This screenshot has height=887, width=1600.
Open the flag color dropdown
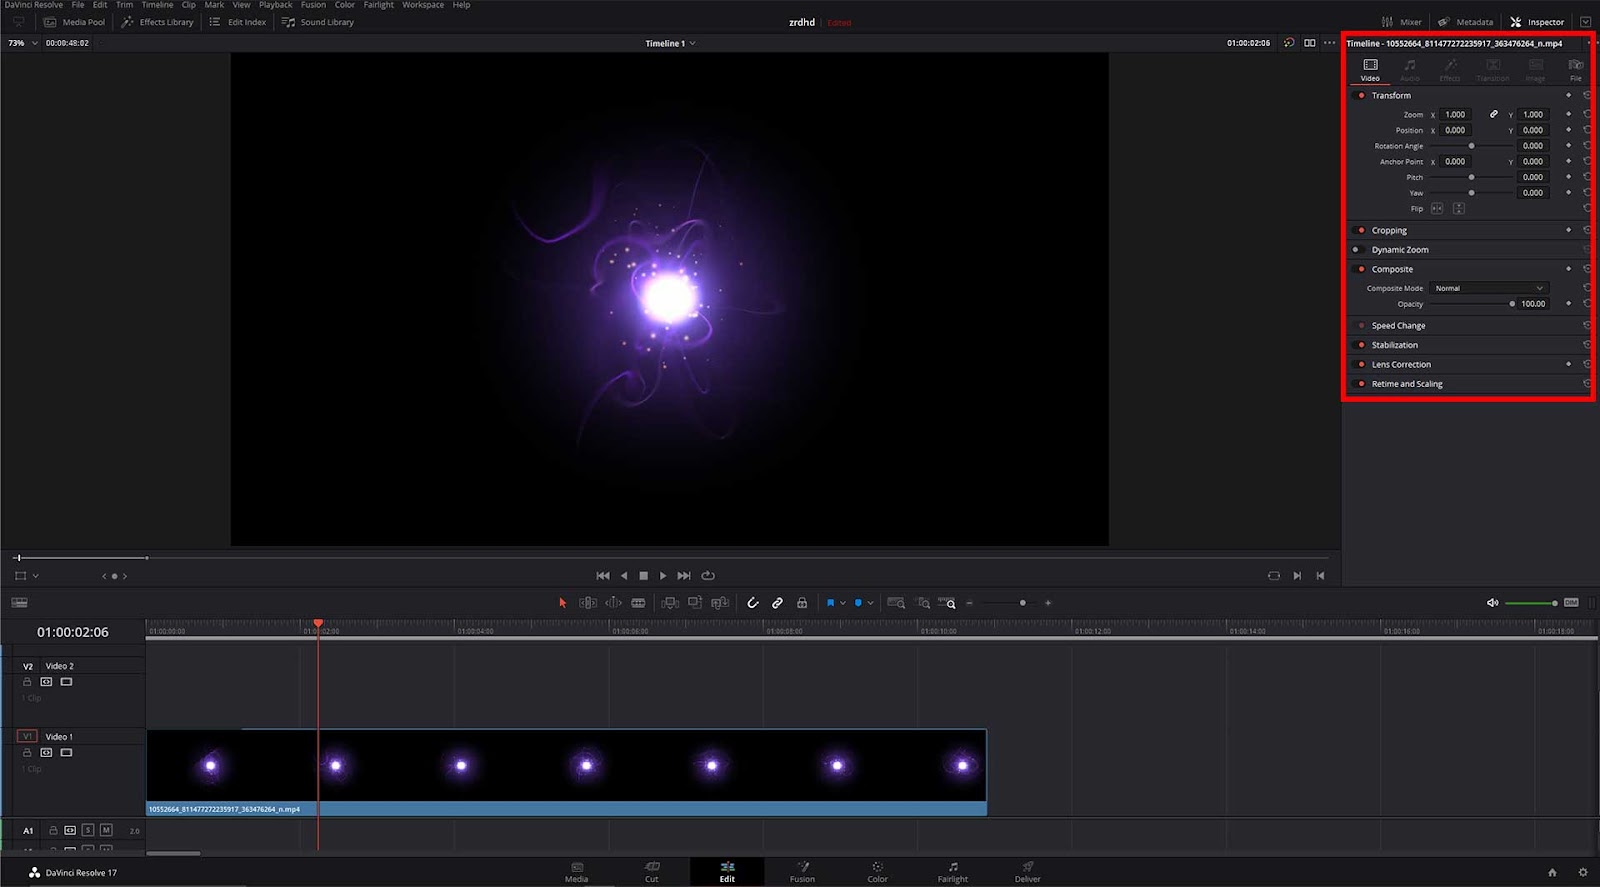(843, 603)
